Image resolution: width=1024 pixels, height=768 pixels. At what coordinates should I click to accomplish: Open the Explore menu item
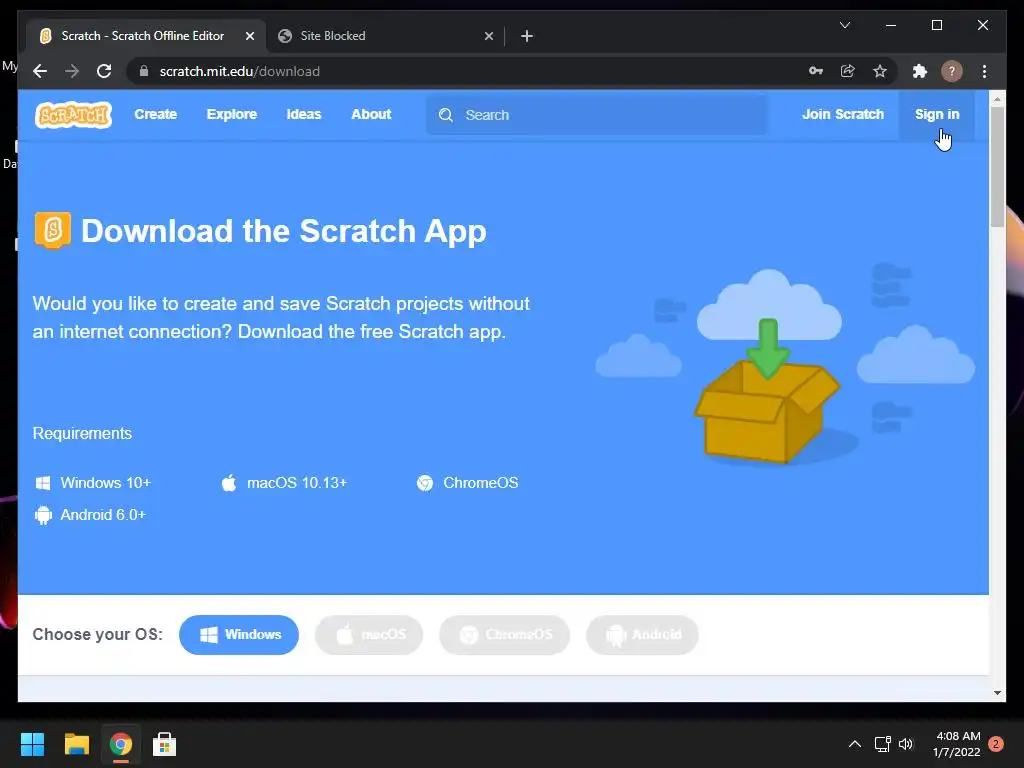coord(232,114)
